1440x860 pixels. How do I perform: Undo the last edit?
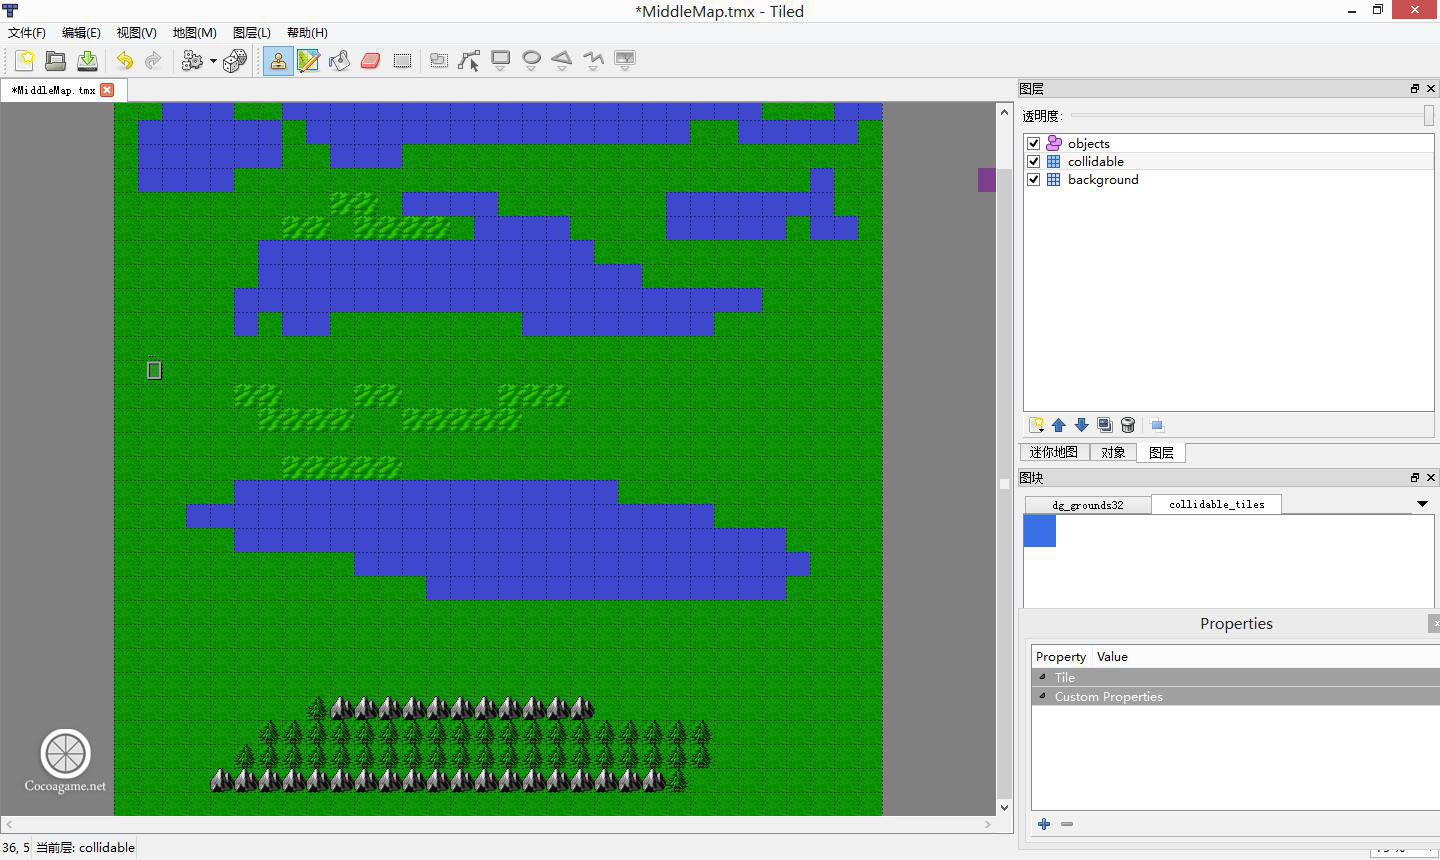124,61
